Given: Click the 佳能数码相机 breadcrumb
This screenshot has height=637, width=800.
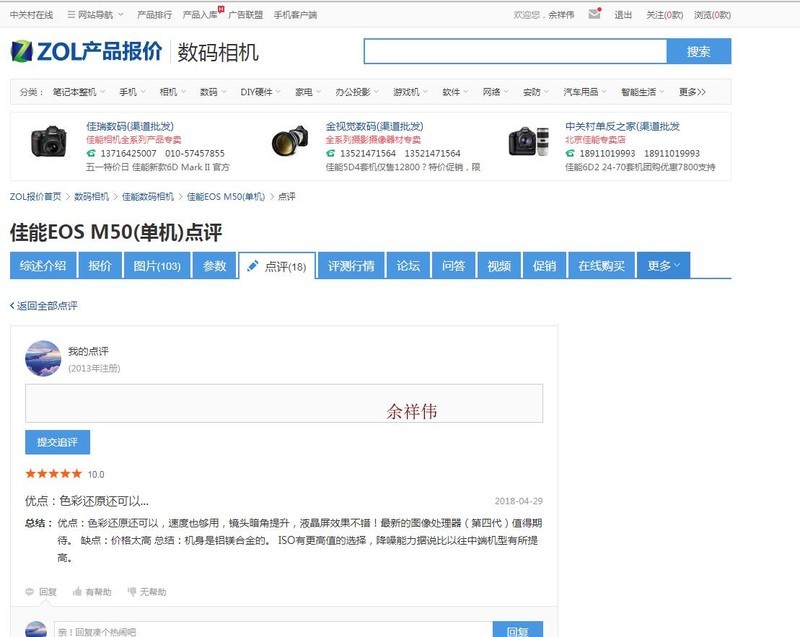Looking at the screenshot, I should point(148,196).
